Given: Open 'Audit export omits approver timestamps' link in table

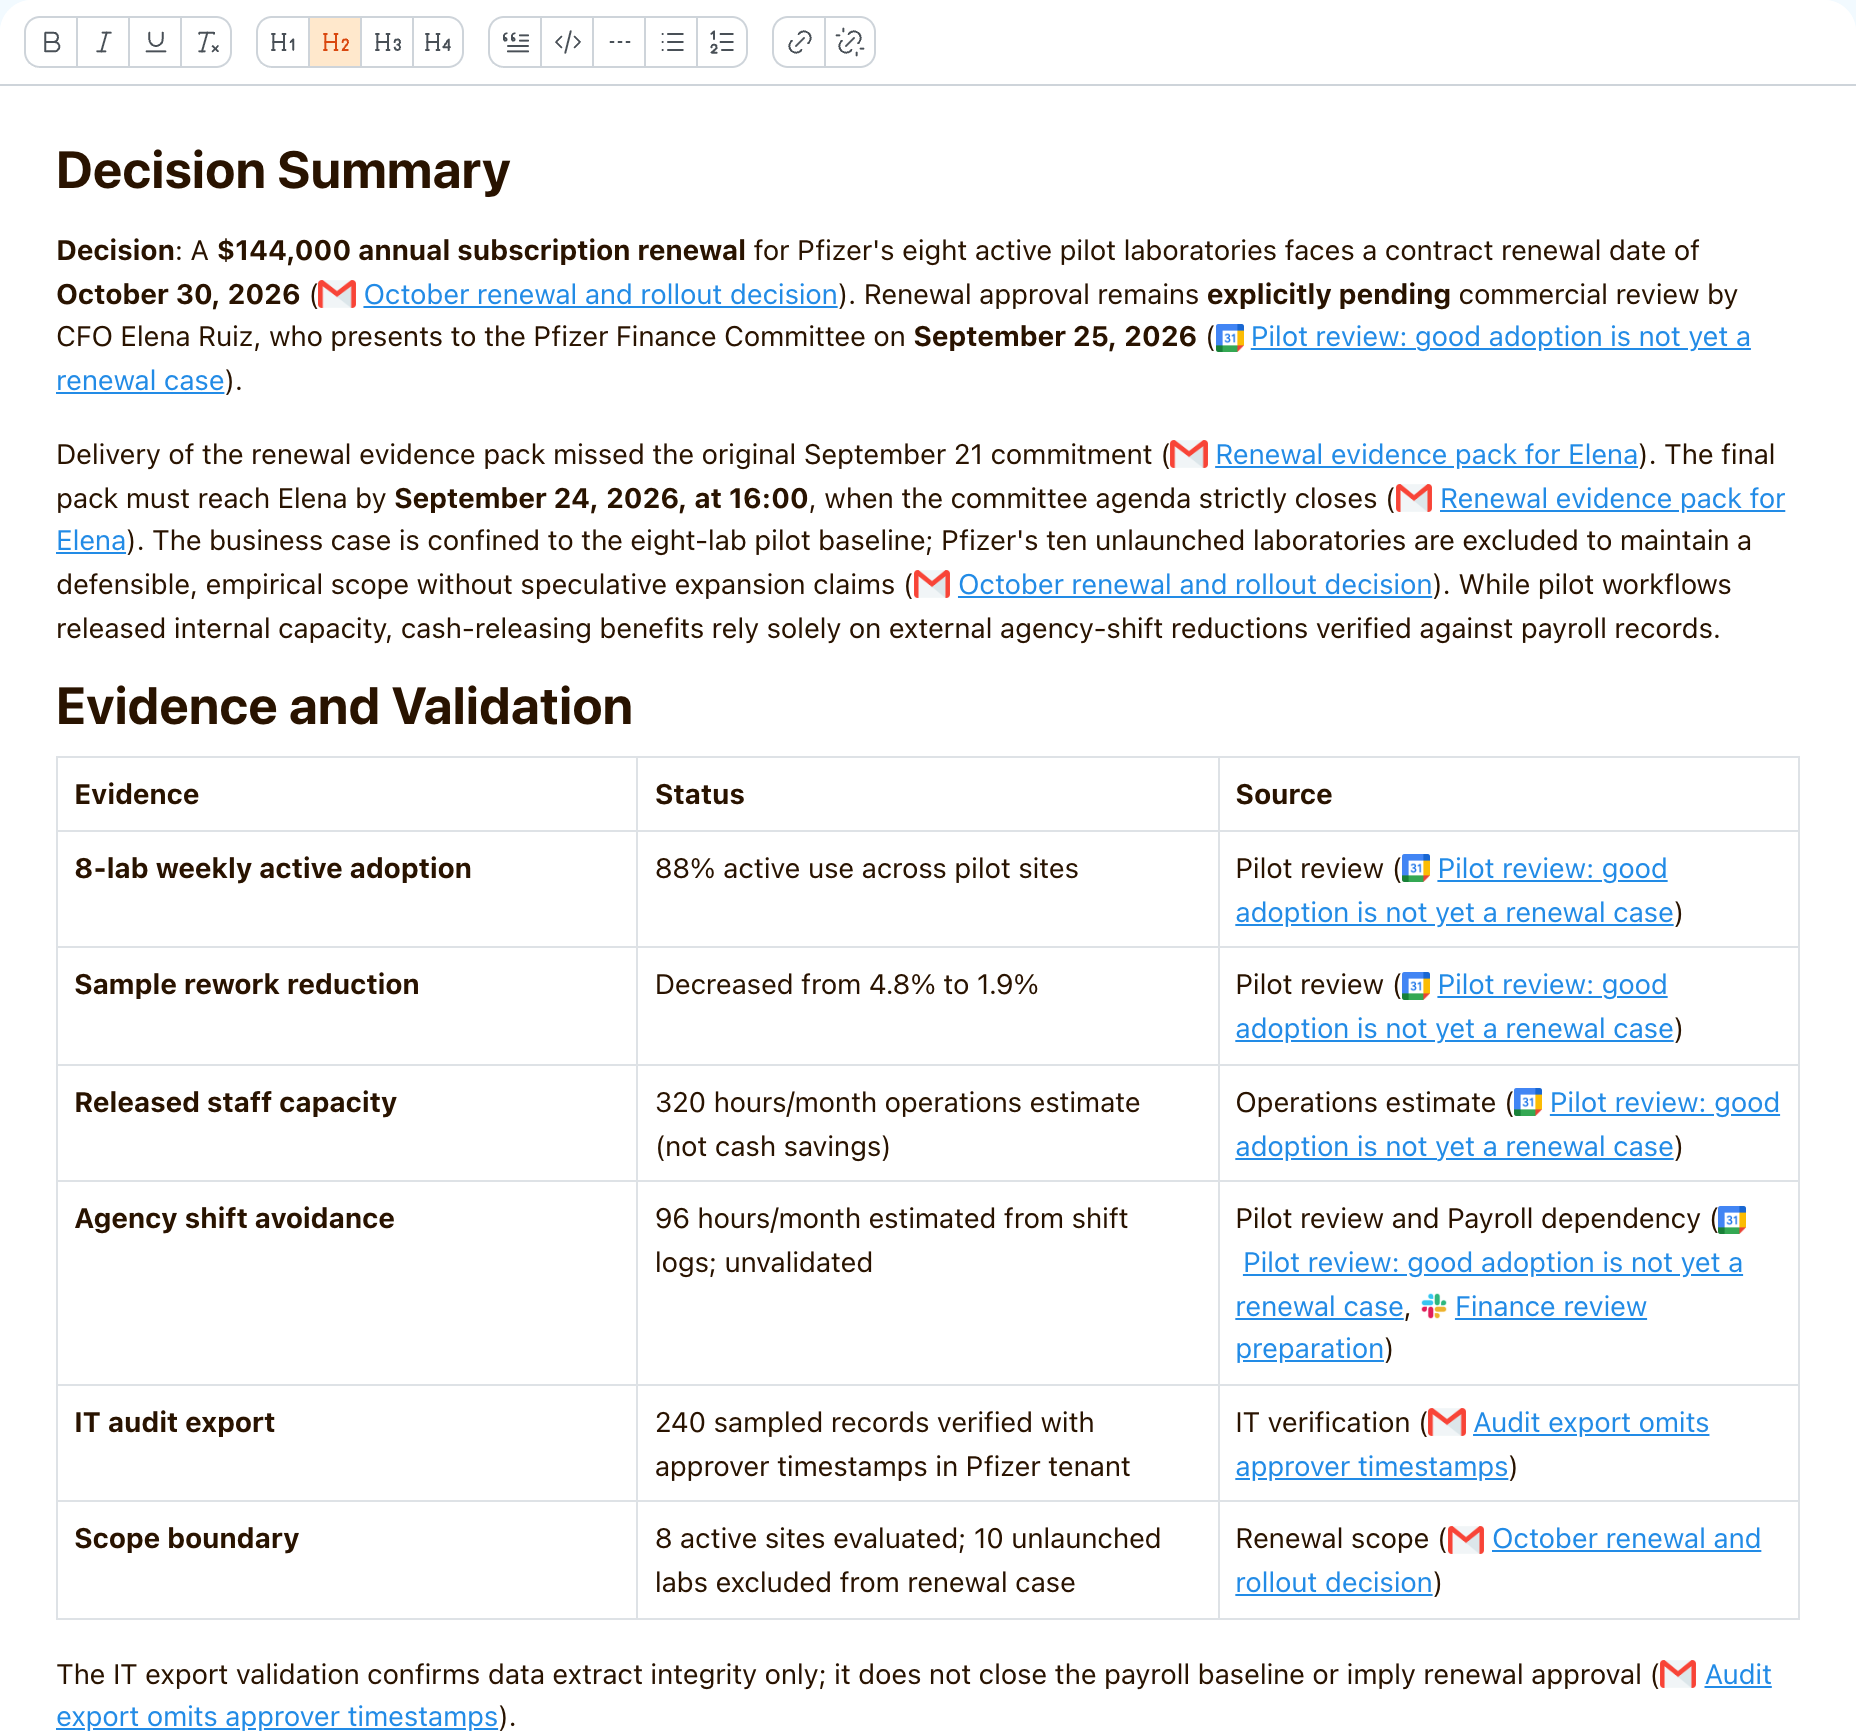Looking at the screenshot, I should pyautogui.click(x=1591, y=1423).
